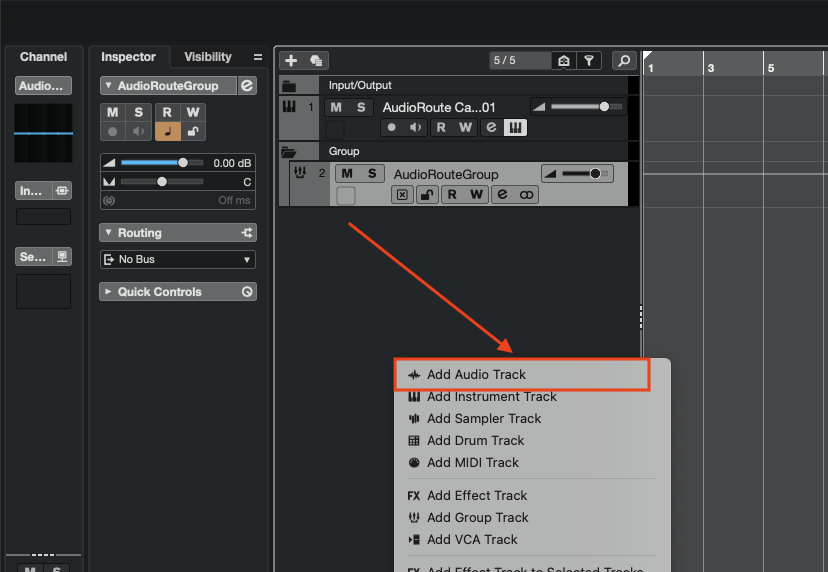Toggle the musical timebase note button in Inspector
The image size is (828, 572).
click(167, 132)
